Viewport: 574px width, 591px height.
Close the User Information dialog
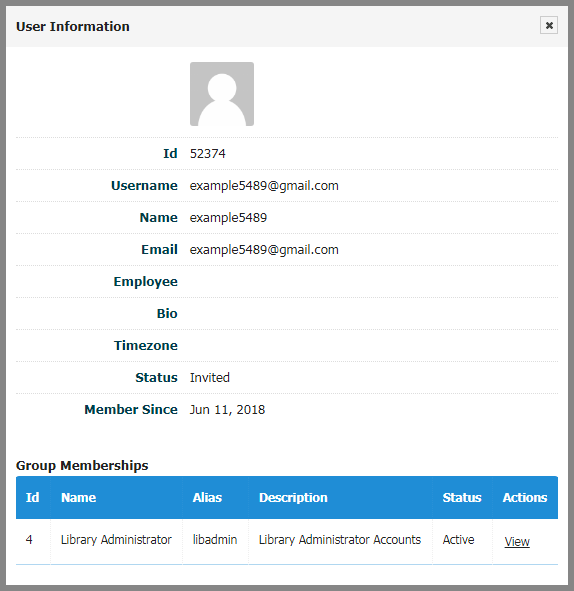click(549, 25)
